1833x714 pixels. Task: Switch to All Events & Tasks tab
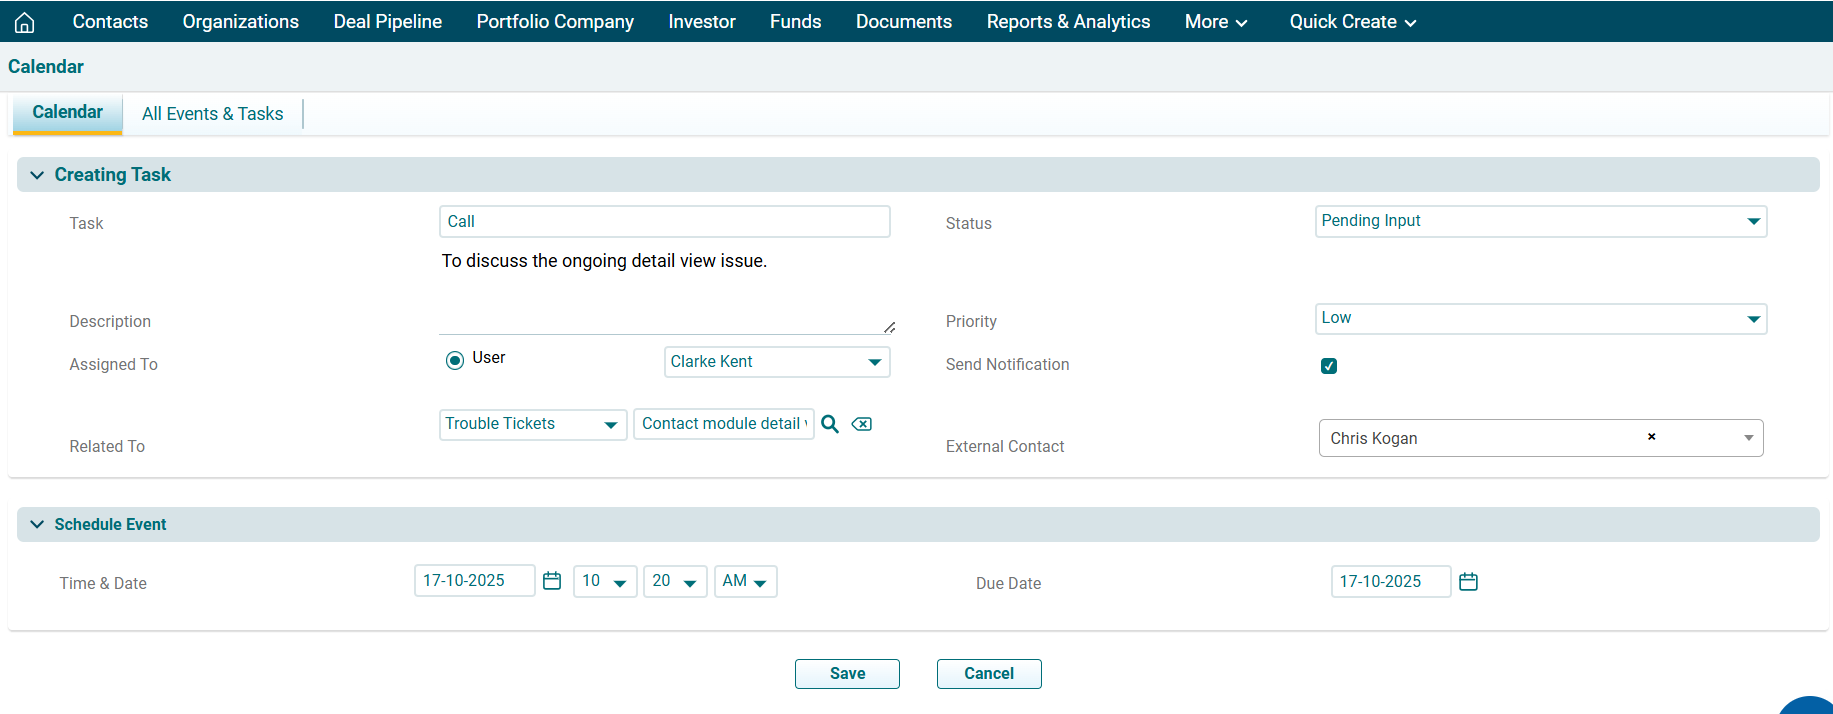click(212, 114)
